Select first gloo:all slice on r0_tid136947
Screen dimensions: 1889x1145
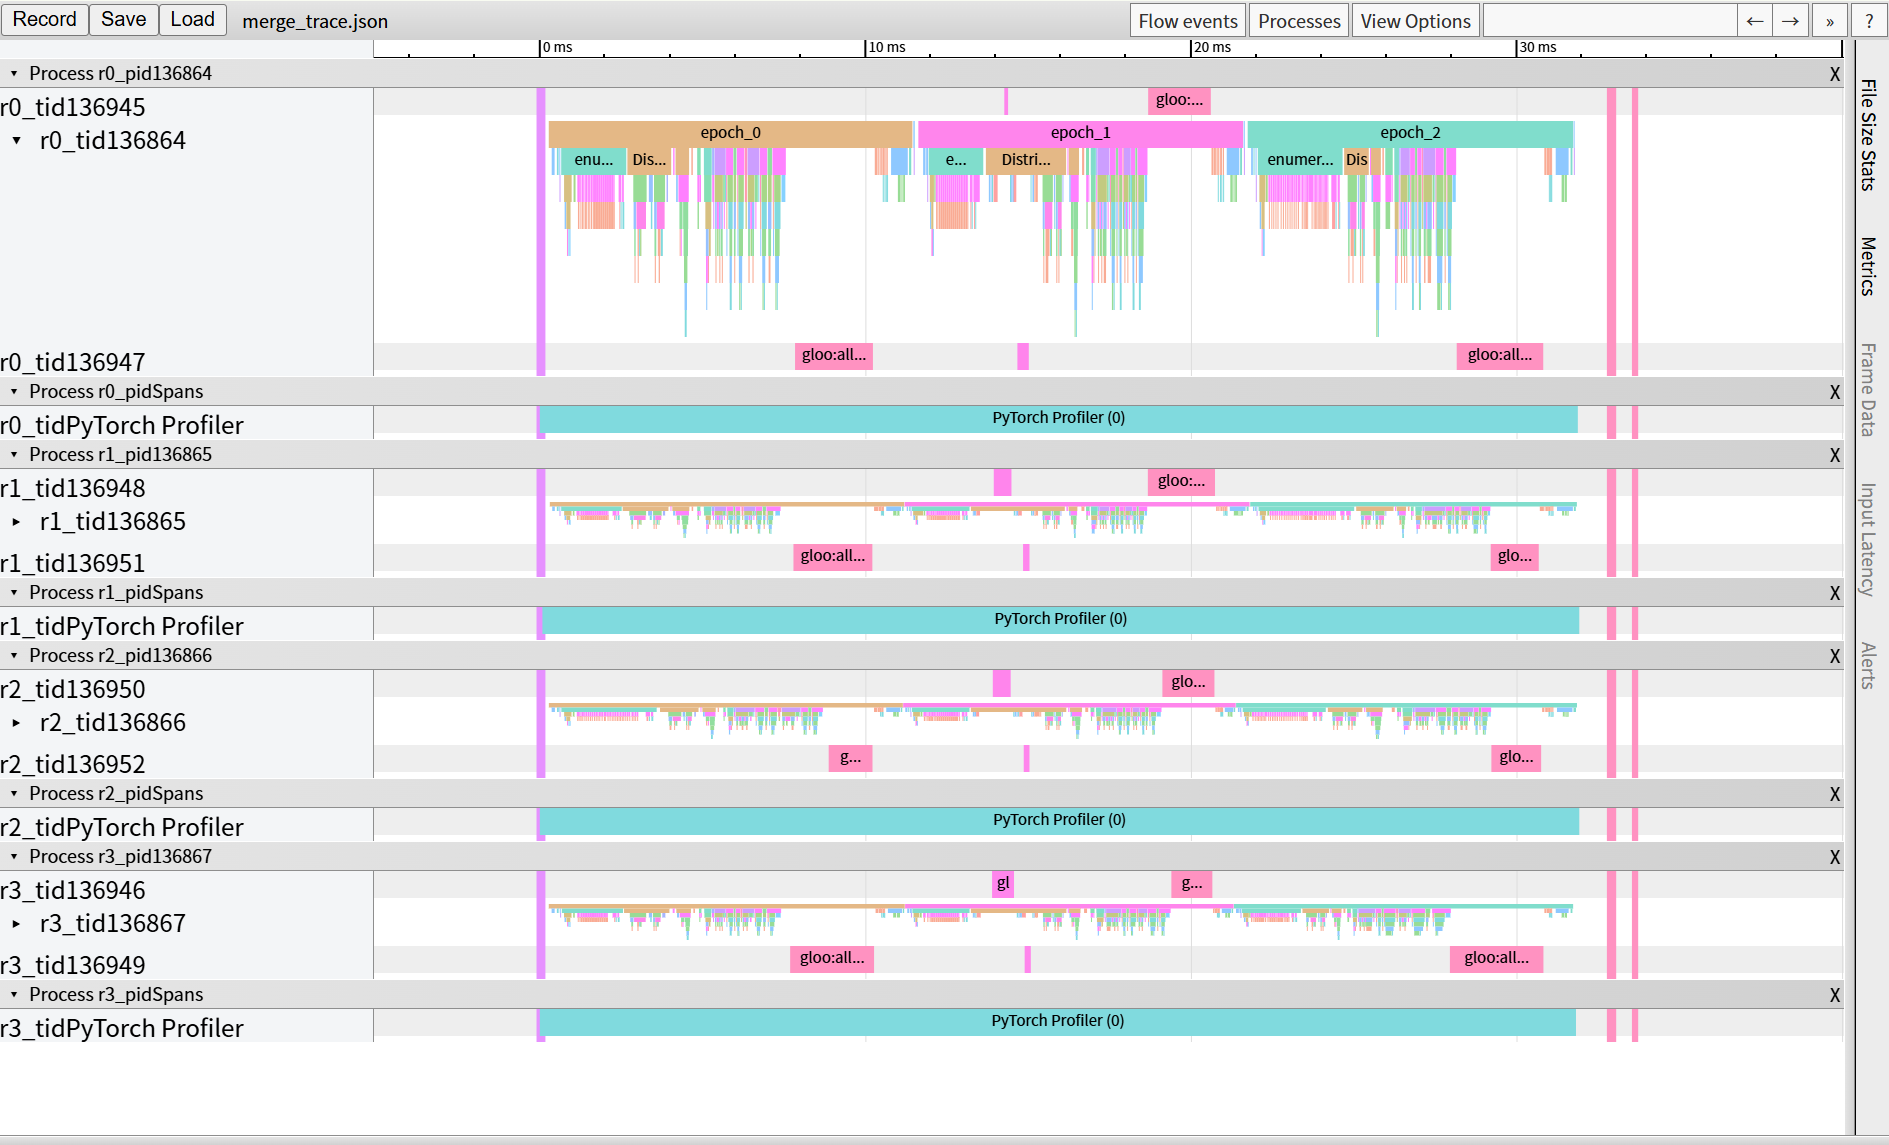pos(834,355)
